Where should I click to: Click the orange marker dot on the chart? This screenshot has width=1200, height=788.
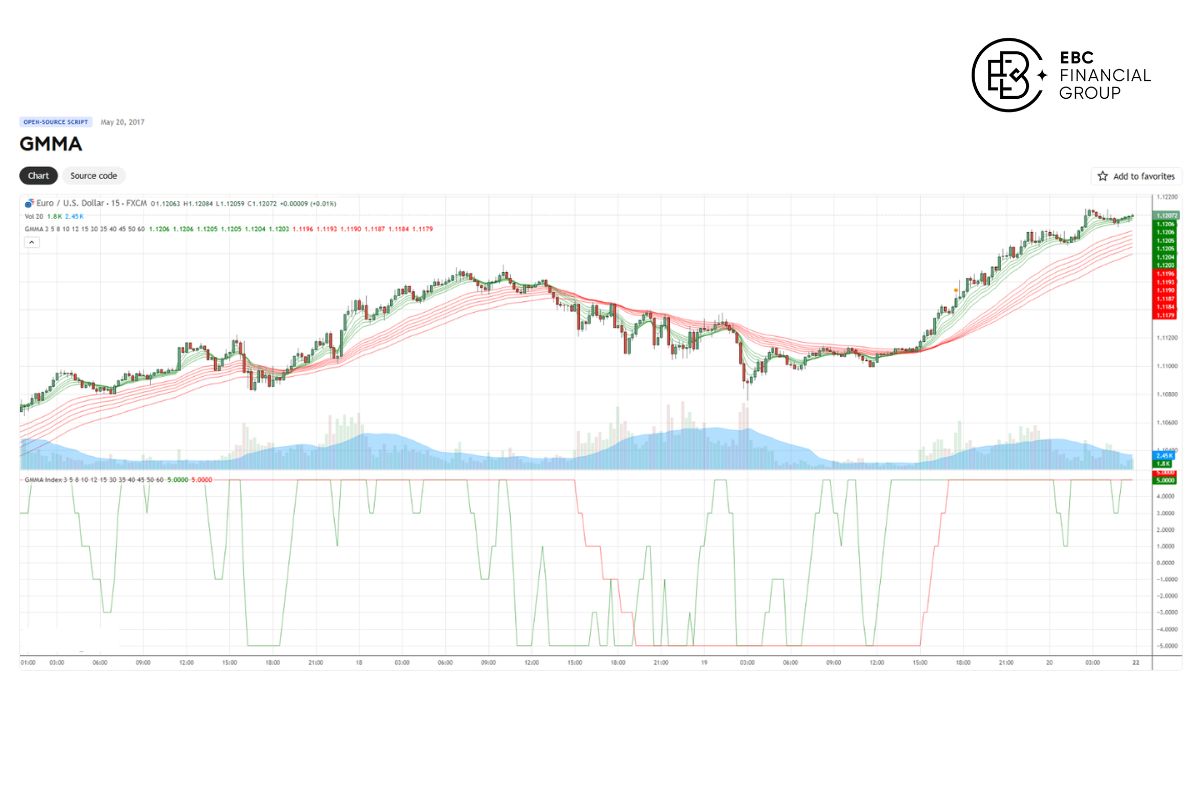[x=957, y=289]
